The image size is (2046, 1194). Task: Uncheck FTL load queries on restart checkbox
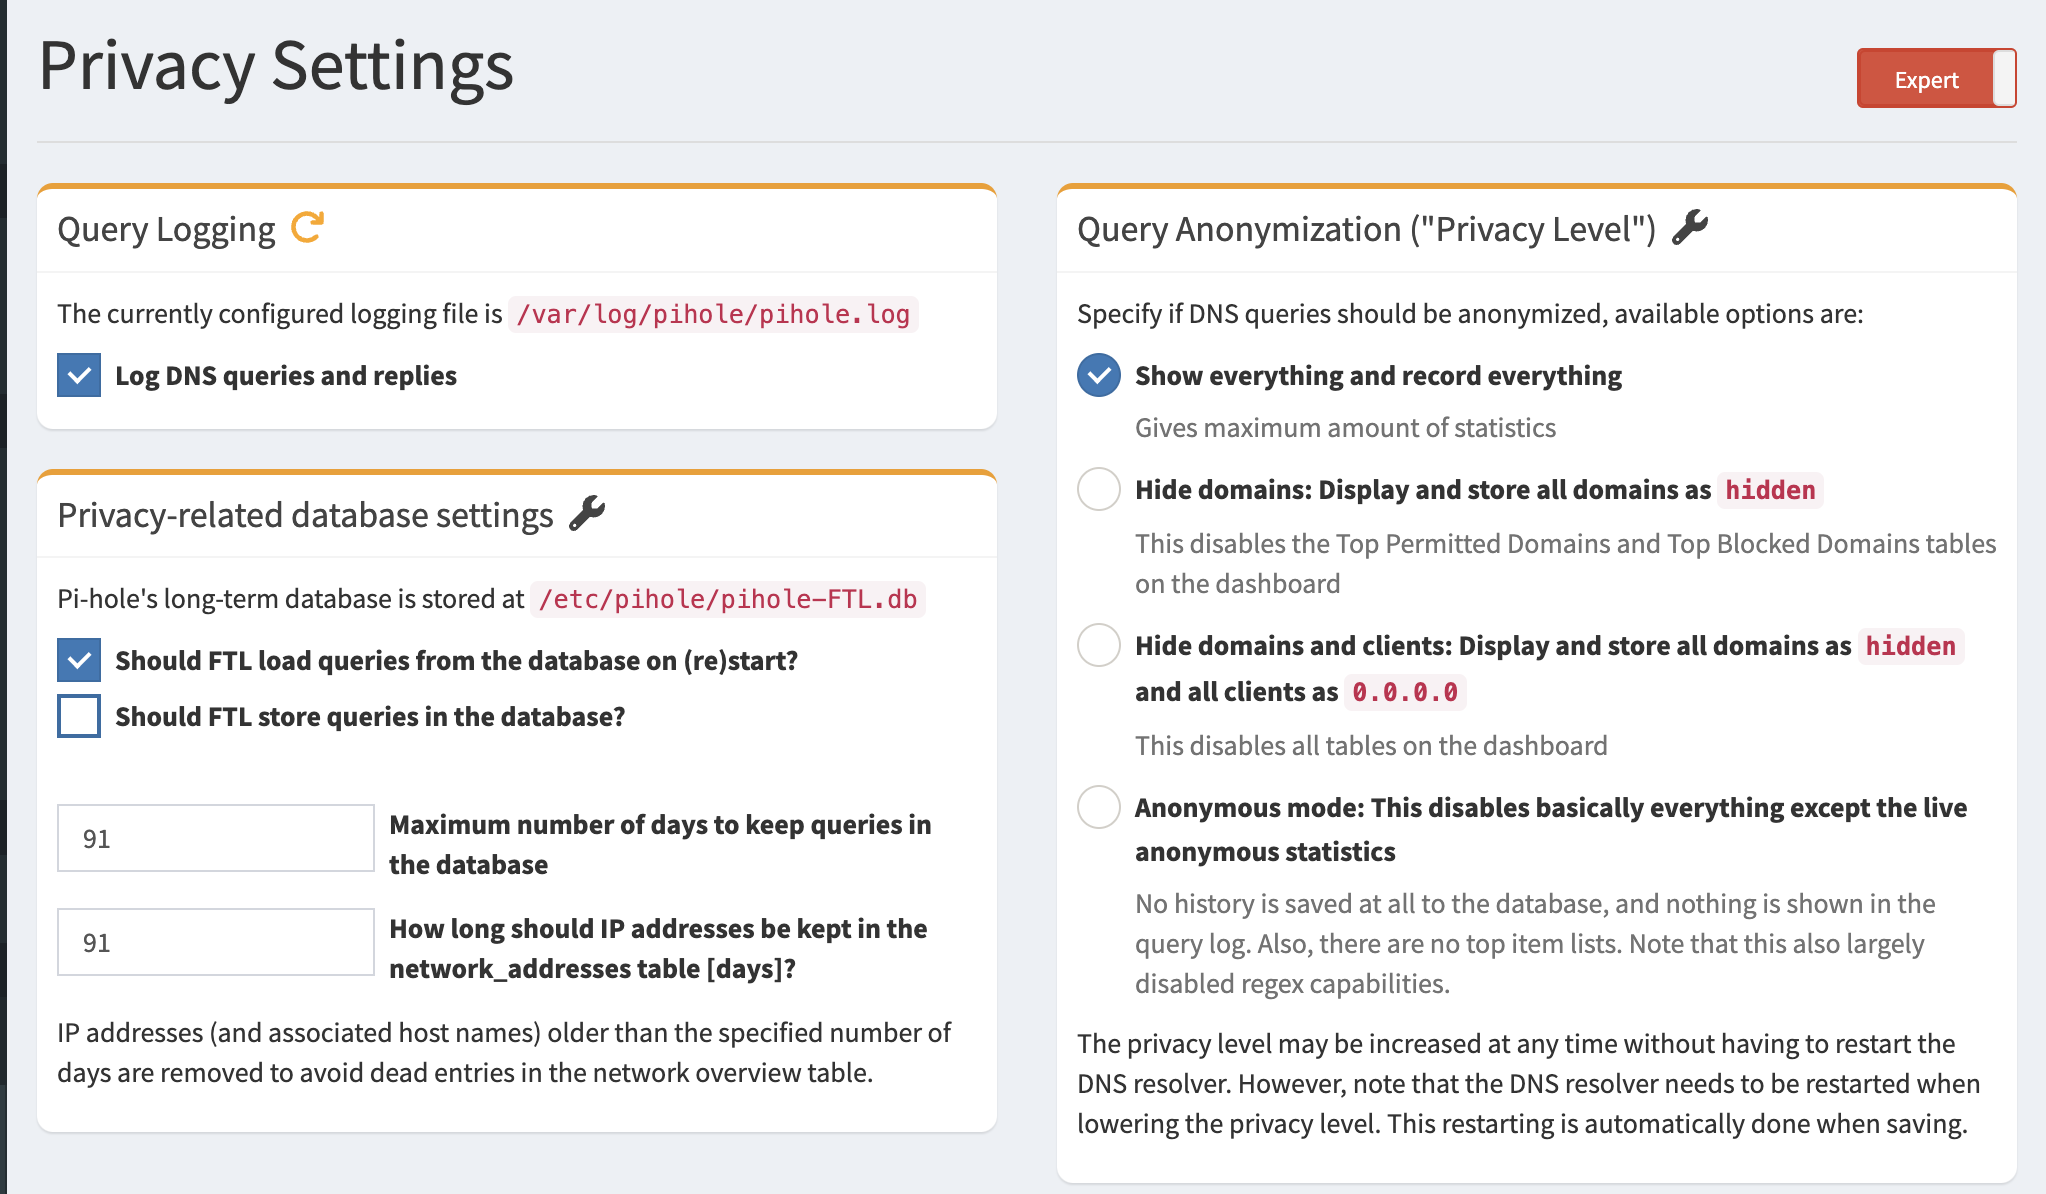(79, 660)
